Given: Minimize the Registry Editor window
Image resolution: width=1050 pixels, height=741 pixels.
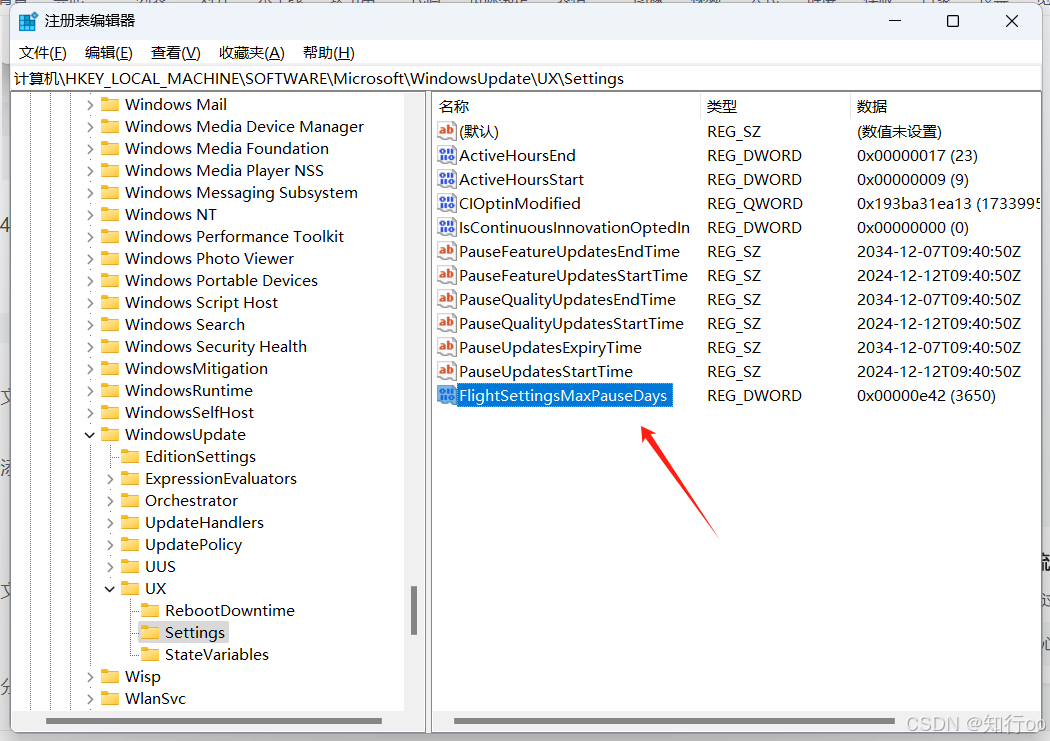Looking at the screenshot, I should 895,21.
